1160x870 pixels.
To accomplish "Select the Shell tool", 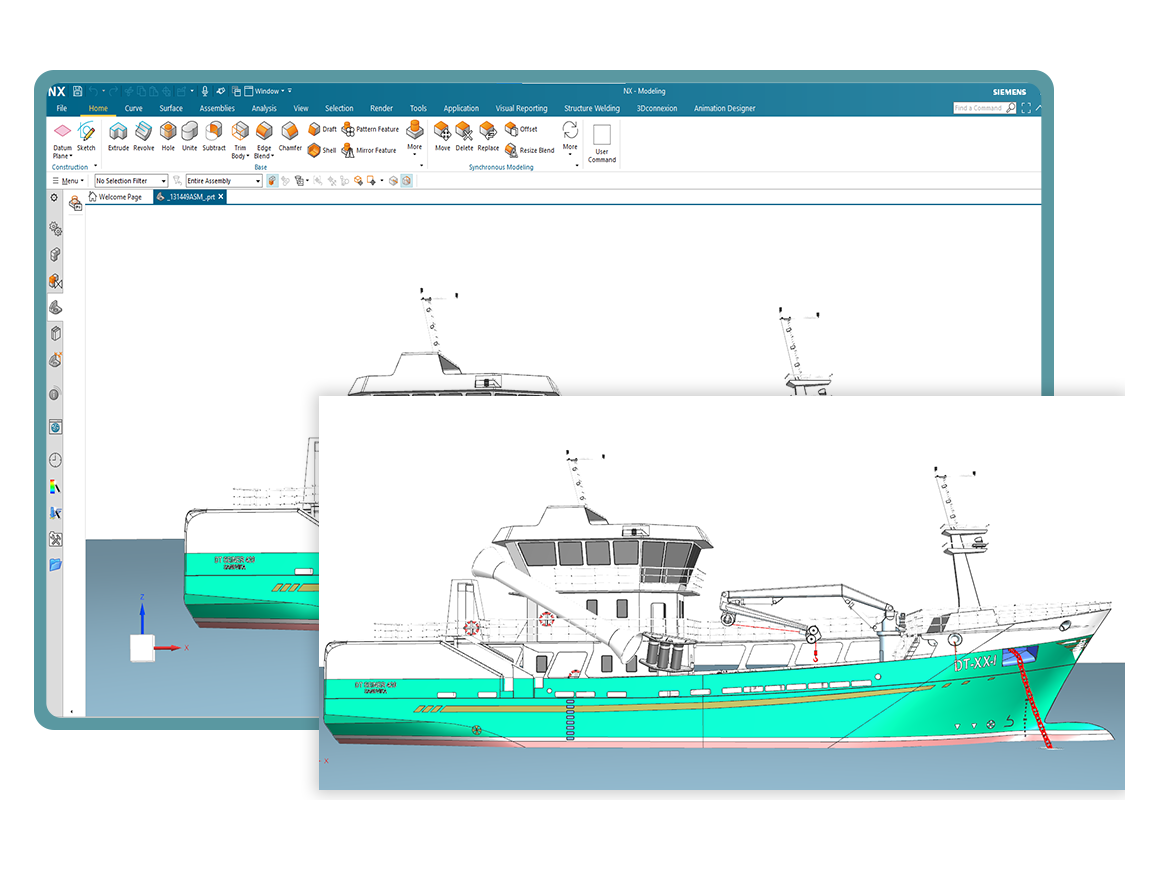I will pos(322,150).
